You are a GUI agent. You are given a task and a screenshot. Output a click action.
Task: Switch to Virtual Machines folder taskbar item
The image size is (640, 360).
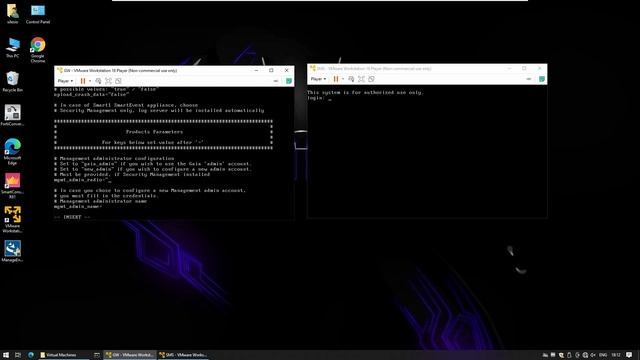pyautogui.click(x=64, y=355)
